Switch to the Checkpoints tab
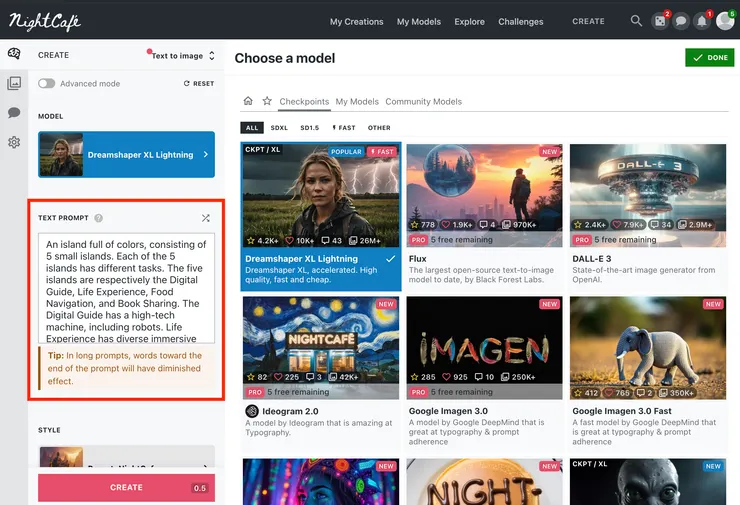Viewport: 740px width, 505px height. tap(304, 101)
